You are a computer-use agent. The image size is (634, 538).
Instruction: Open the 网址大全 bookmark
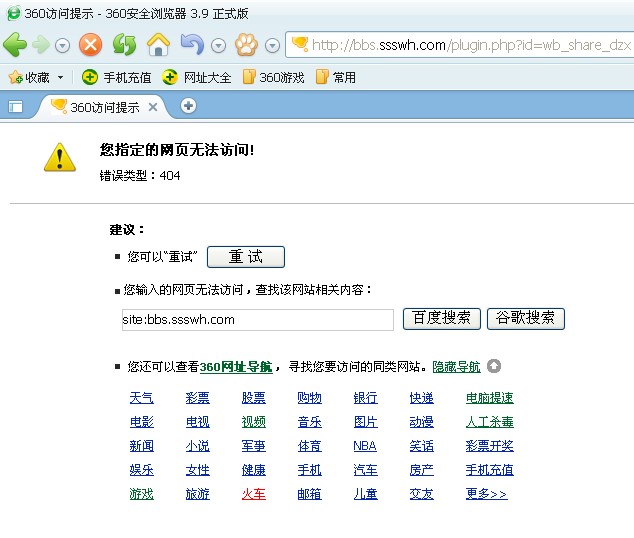(x=197, y=77)
